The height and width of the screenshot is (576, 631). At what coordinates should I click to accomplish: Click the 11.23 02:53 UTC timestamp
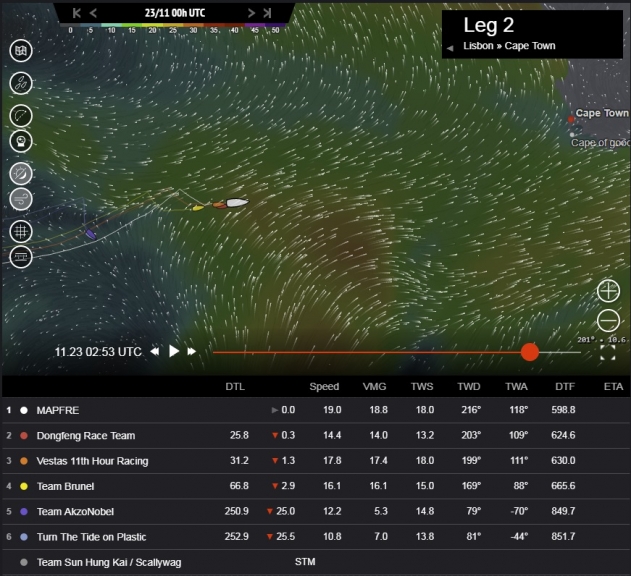98,352
